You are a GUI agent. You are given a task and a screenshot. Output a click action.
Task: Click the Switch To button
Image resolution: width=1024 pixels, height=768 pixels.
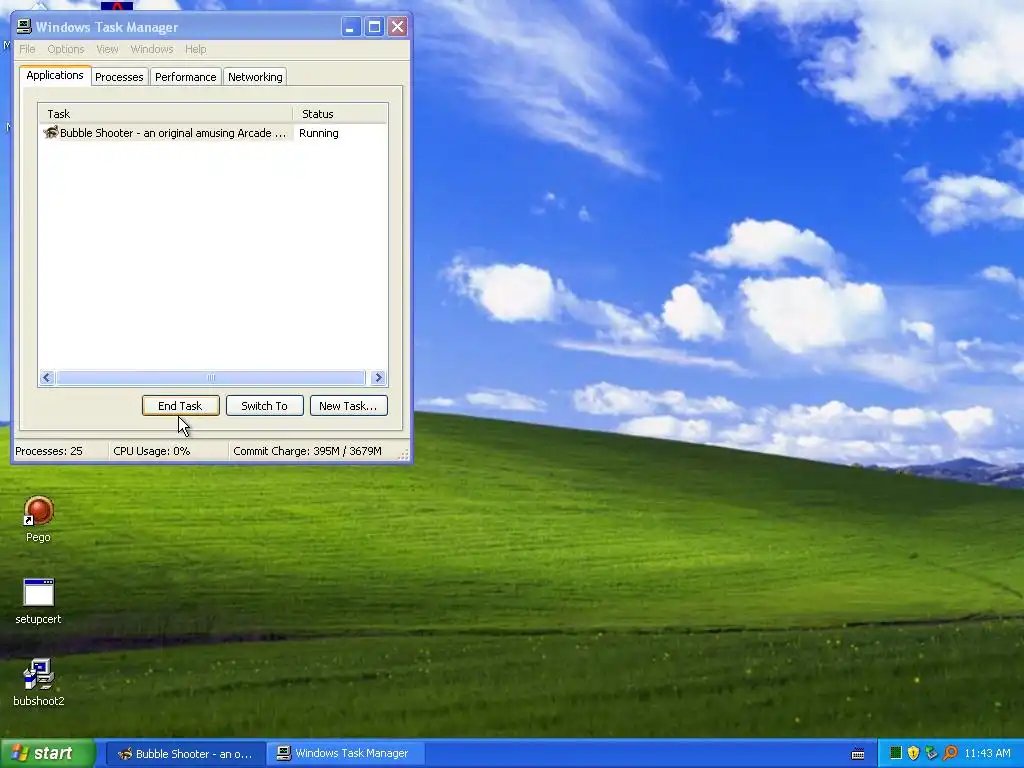(264, 406)
